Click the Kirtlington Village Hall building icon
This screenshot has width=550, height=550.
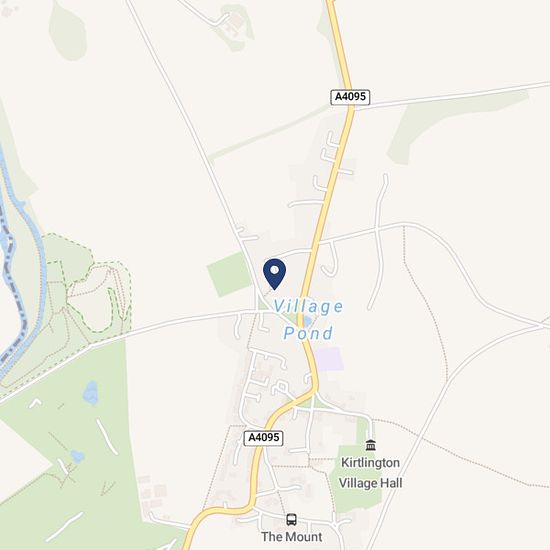pyautogui.click(x=370, y=445)
